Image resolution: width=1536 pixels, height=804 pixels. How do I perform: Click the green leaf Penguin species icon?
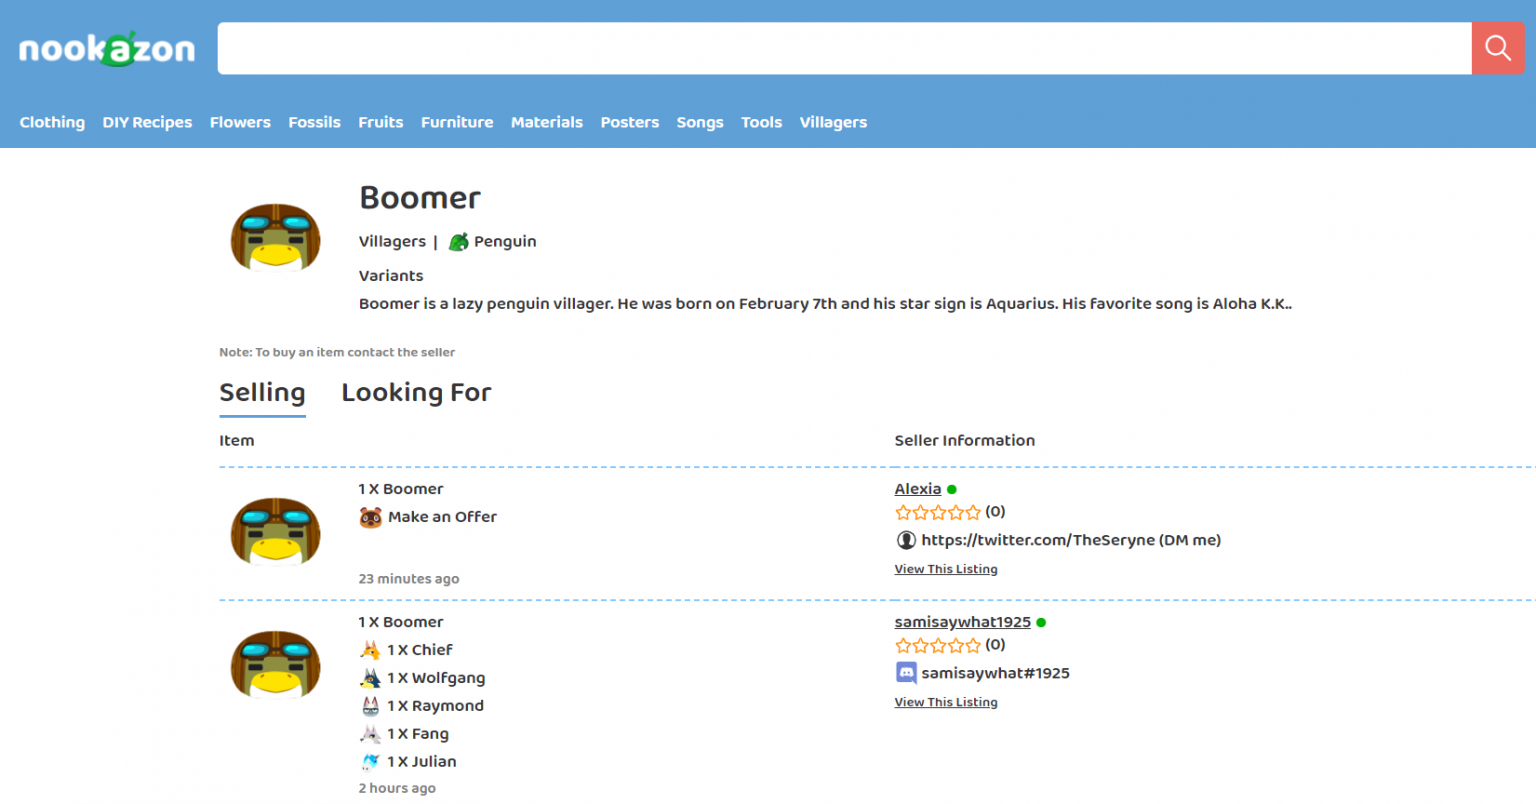pyautogui.click(x=459, y=242)
